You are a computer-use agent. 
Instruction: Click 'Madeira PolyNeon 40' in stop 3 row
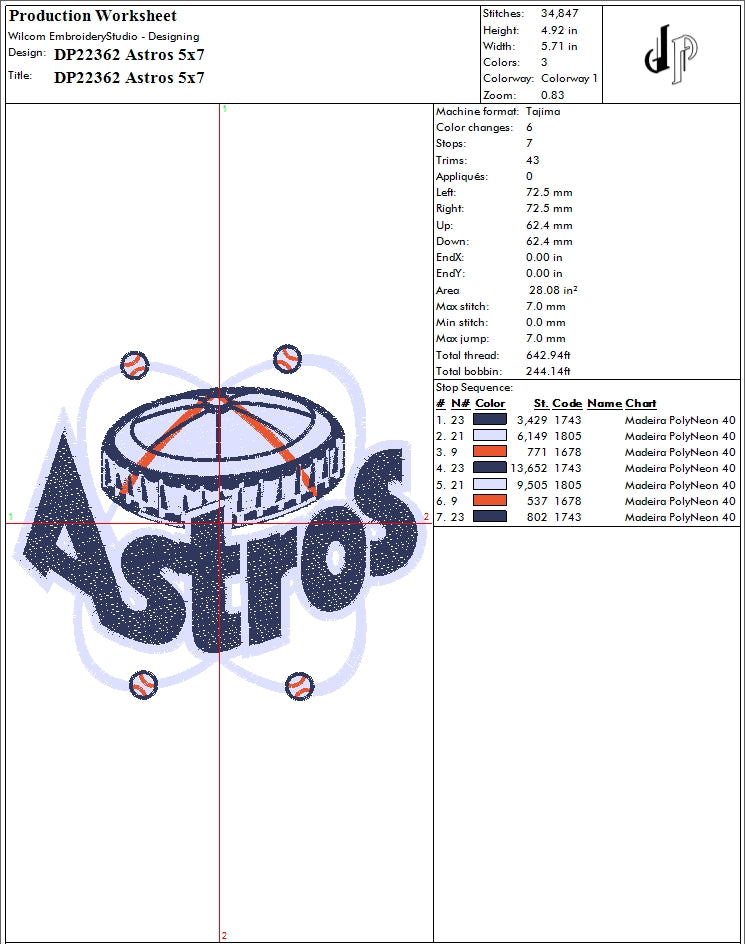point(680,452)
